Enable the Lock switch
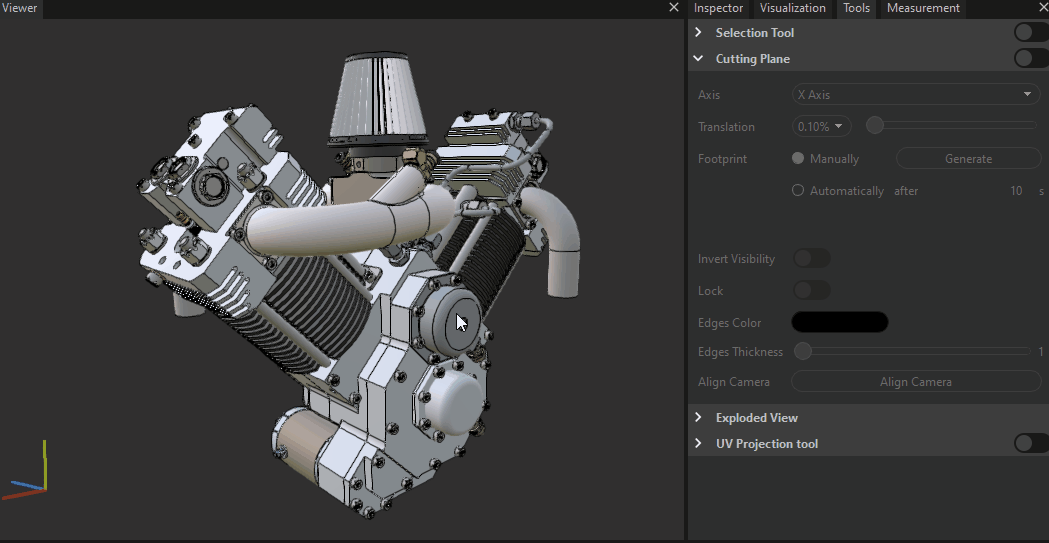The height and width of the screenshot is (543, 1049). pos(811,291)
